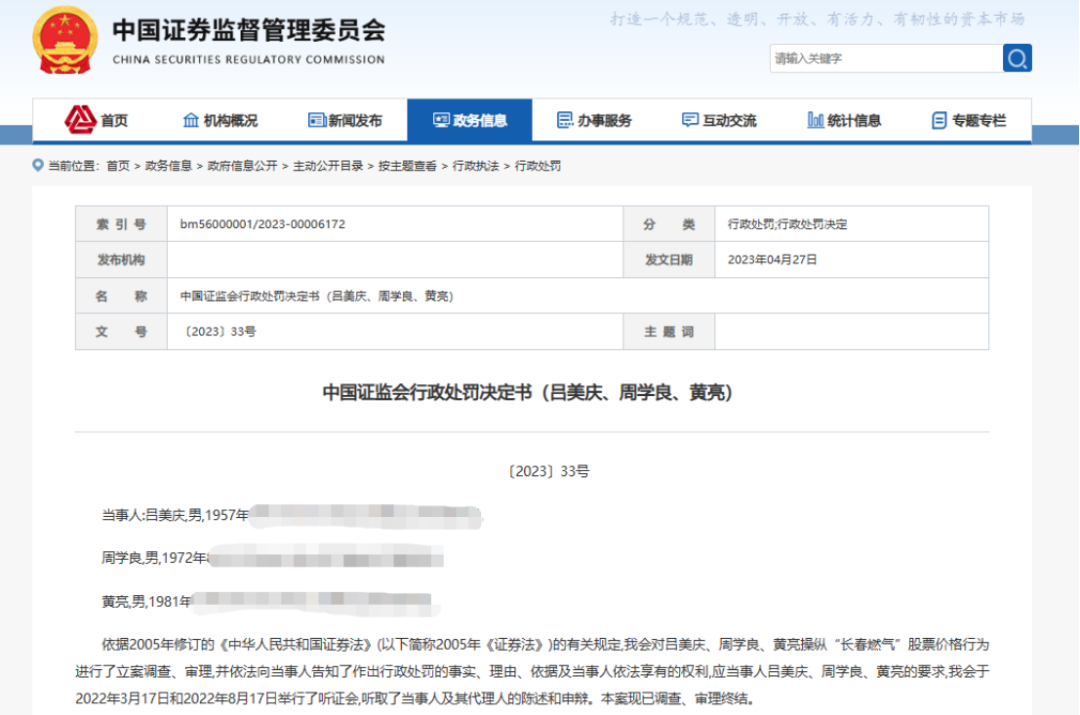
Task: Click the 索引号 label cell
Action: tap(121, 224)
